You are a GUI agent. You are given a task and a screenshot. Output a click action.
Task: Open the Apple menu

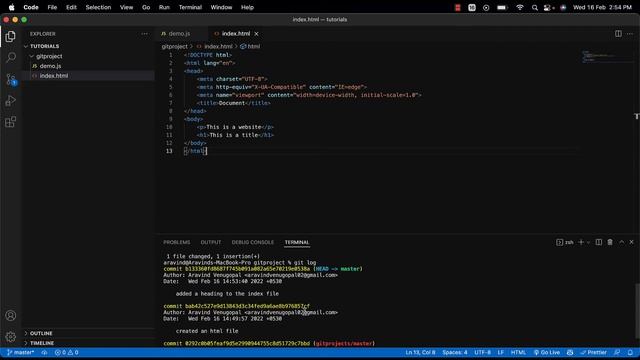tap(11, 7)
